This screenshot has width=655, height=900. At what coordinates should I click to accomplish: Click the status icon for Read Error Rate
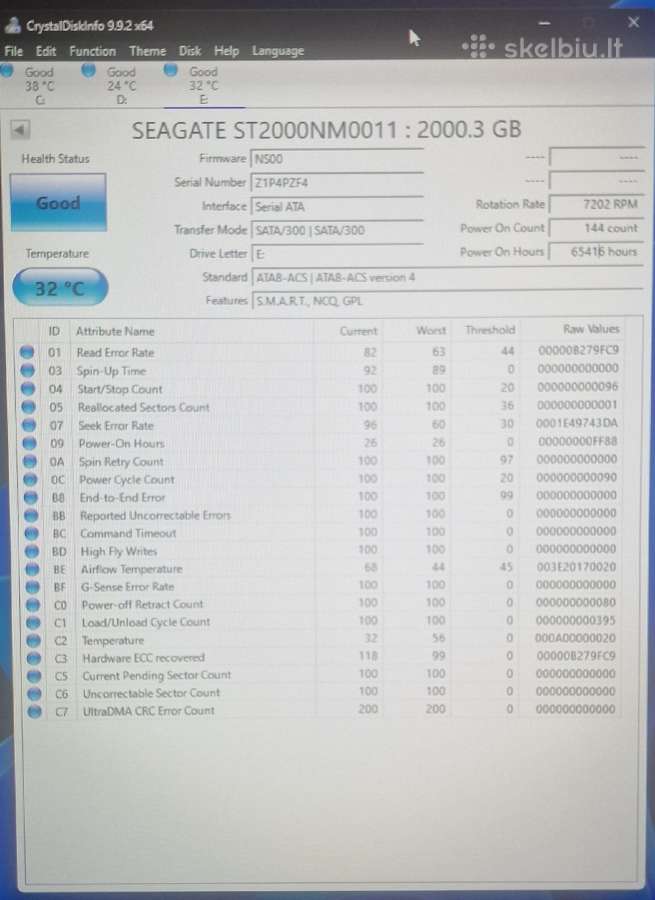coord(27,352)
